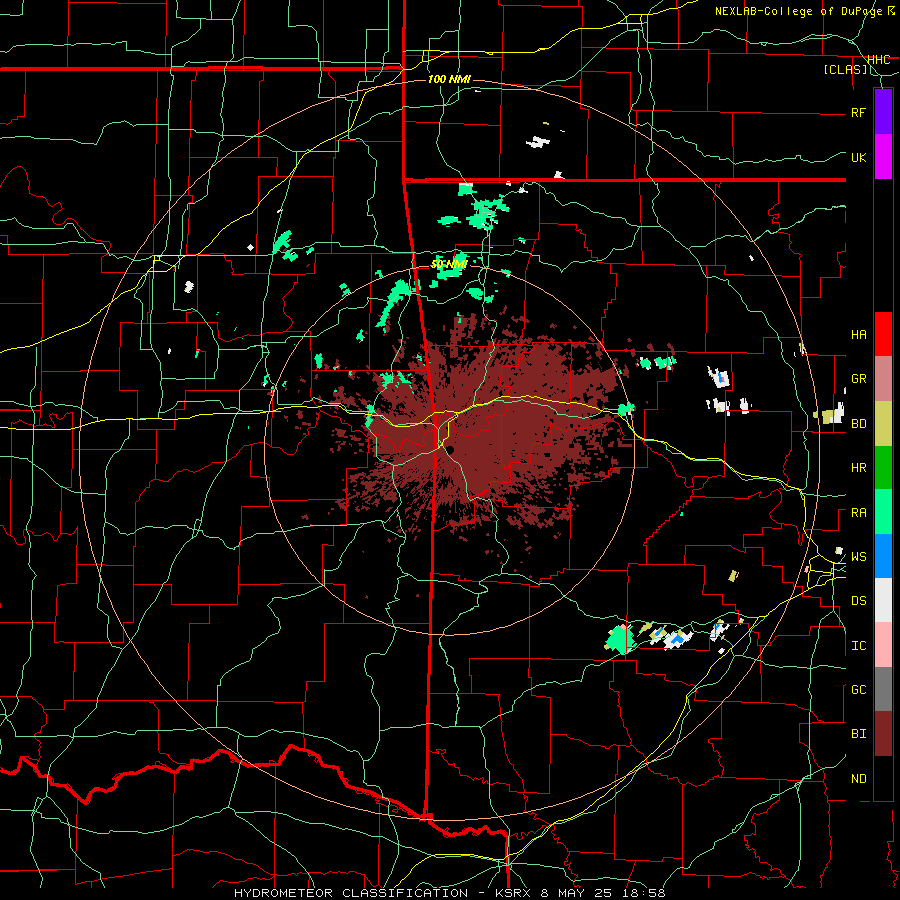Click the HA legend label
900x900 pixels.
(859, 334)
